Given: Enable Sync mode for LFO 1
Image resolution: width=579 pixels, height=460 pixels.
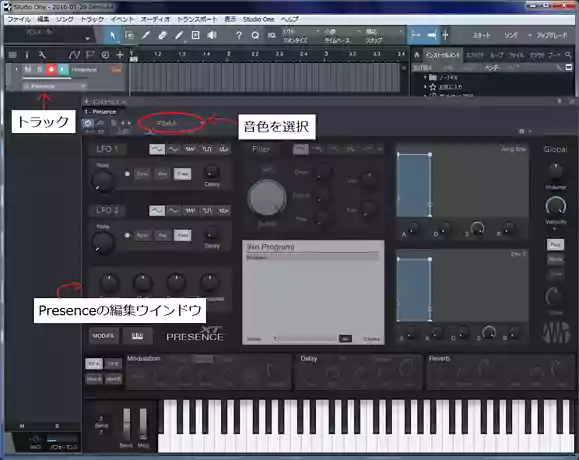Looking at the screenshot, I should coord(143,174).
